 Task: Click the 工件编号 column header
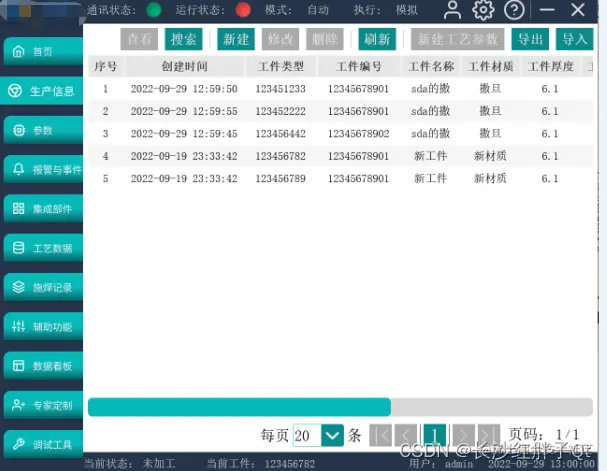[358, 66]
